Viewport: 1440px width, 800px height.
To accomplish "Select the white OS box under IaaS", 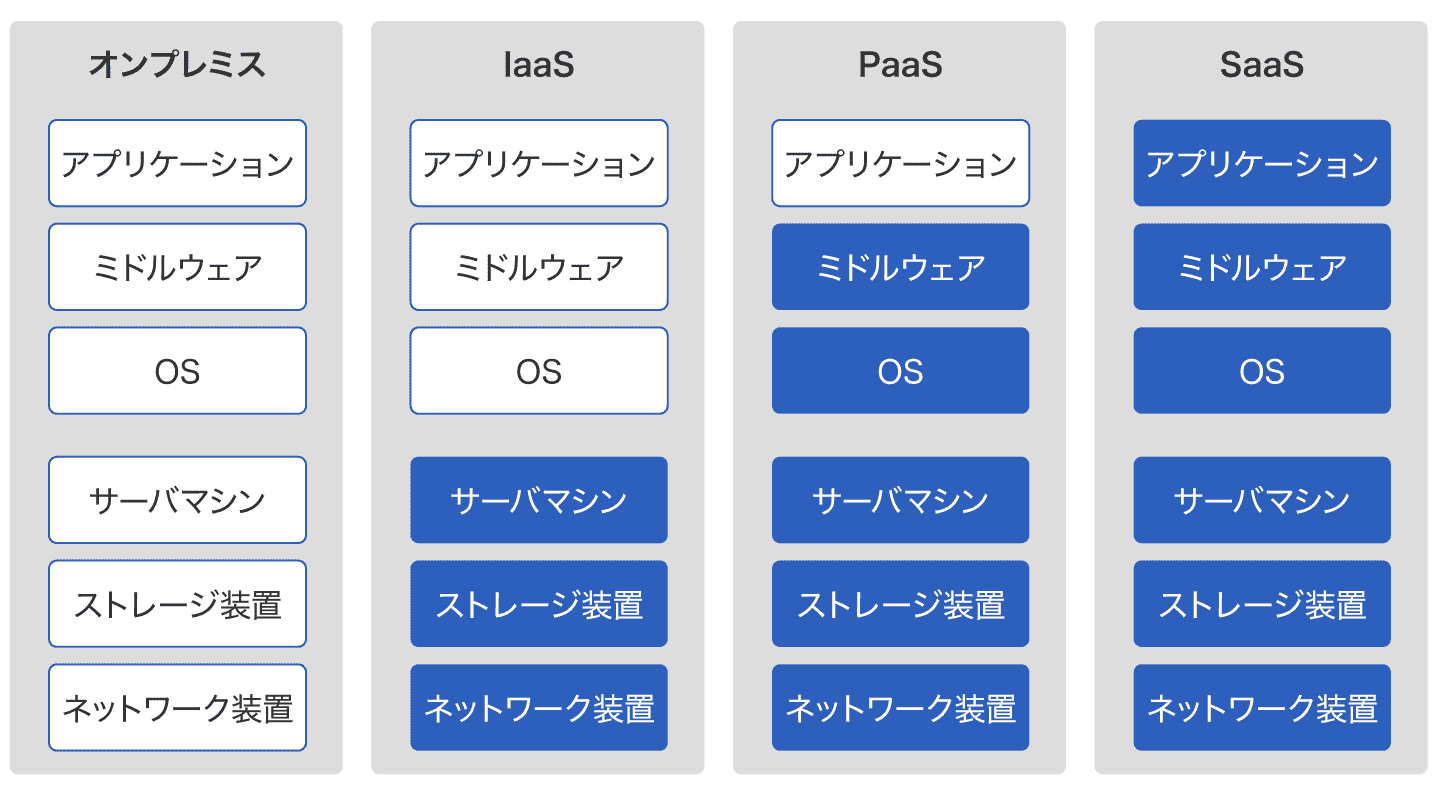I will tap(538, 371).
